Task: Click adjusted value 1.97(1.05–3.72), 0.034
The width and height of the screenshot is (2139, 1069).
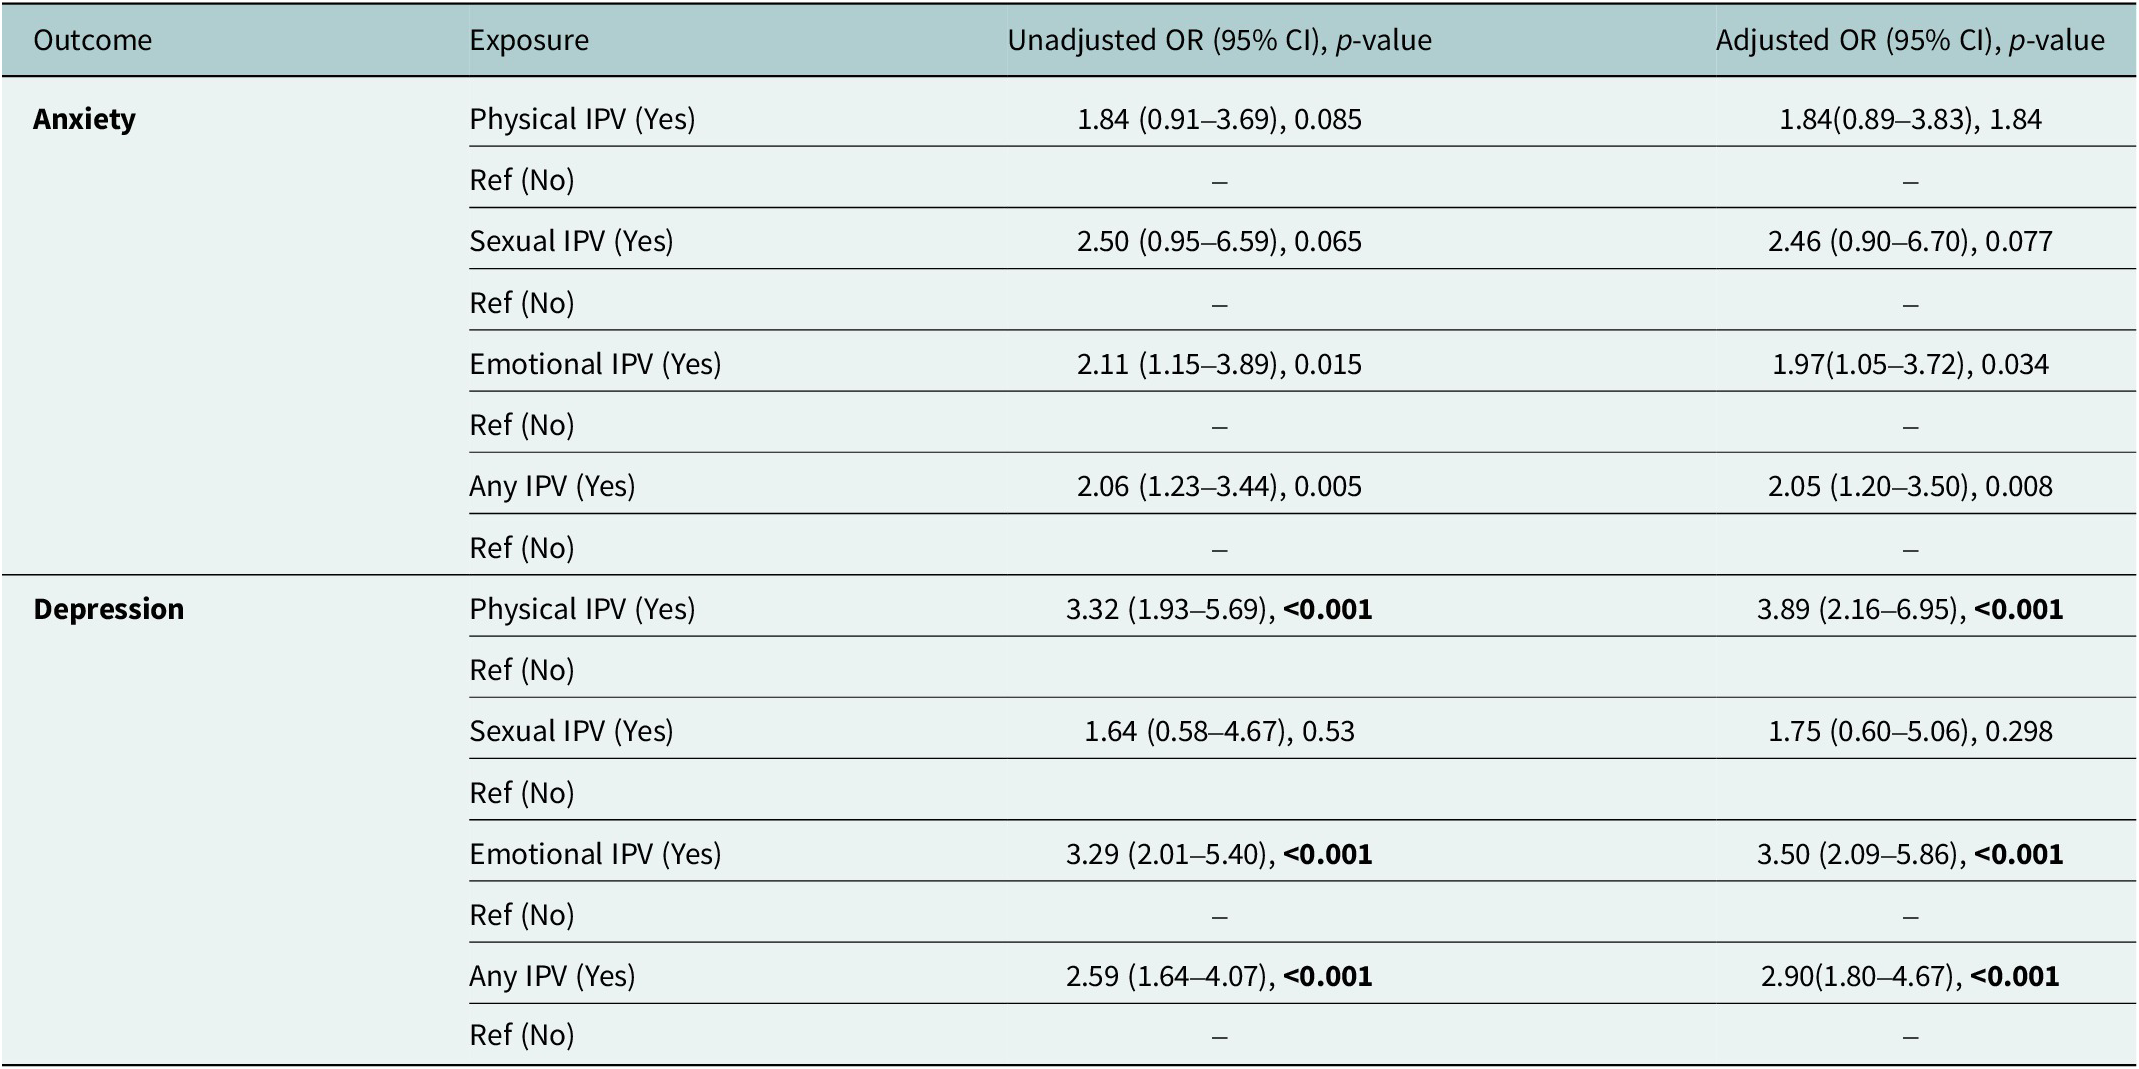Action: [x=1910, y=364]
